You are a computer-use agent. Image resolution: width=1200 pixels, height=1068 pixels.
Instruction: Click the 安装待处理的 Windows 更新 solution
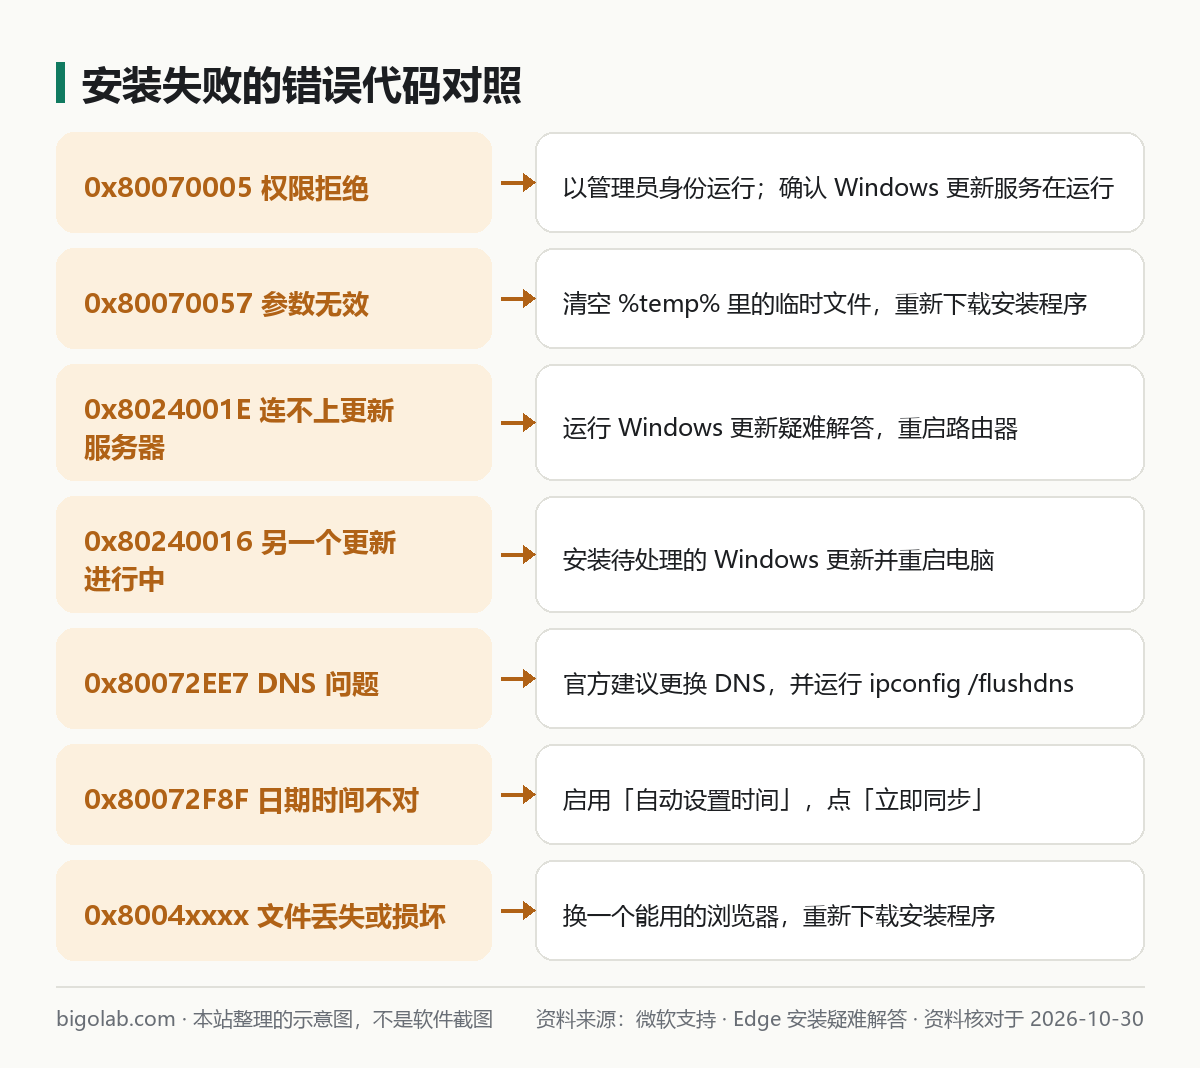[840, 555]
